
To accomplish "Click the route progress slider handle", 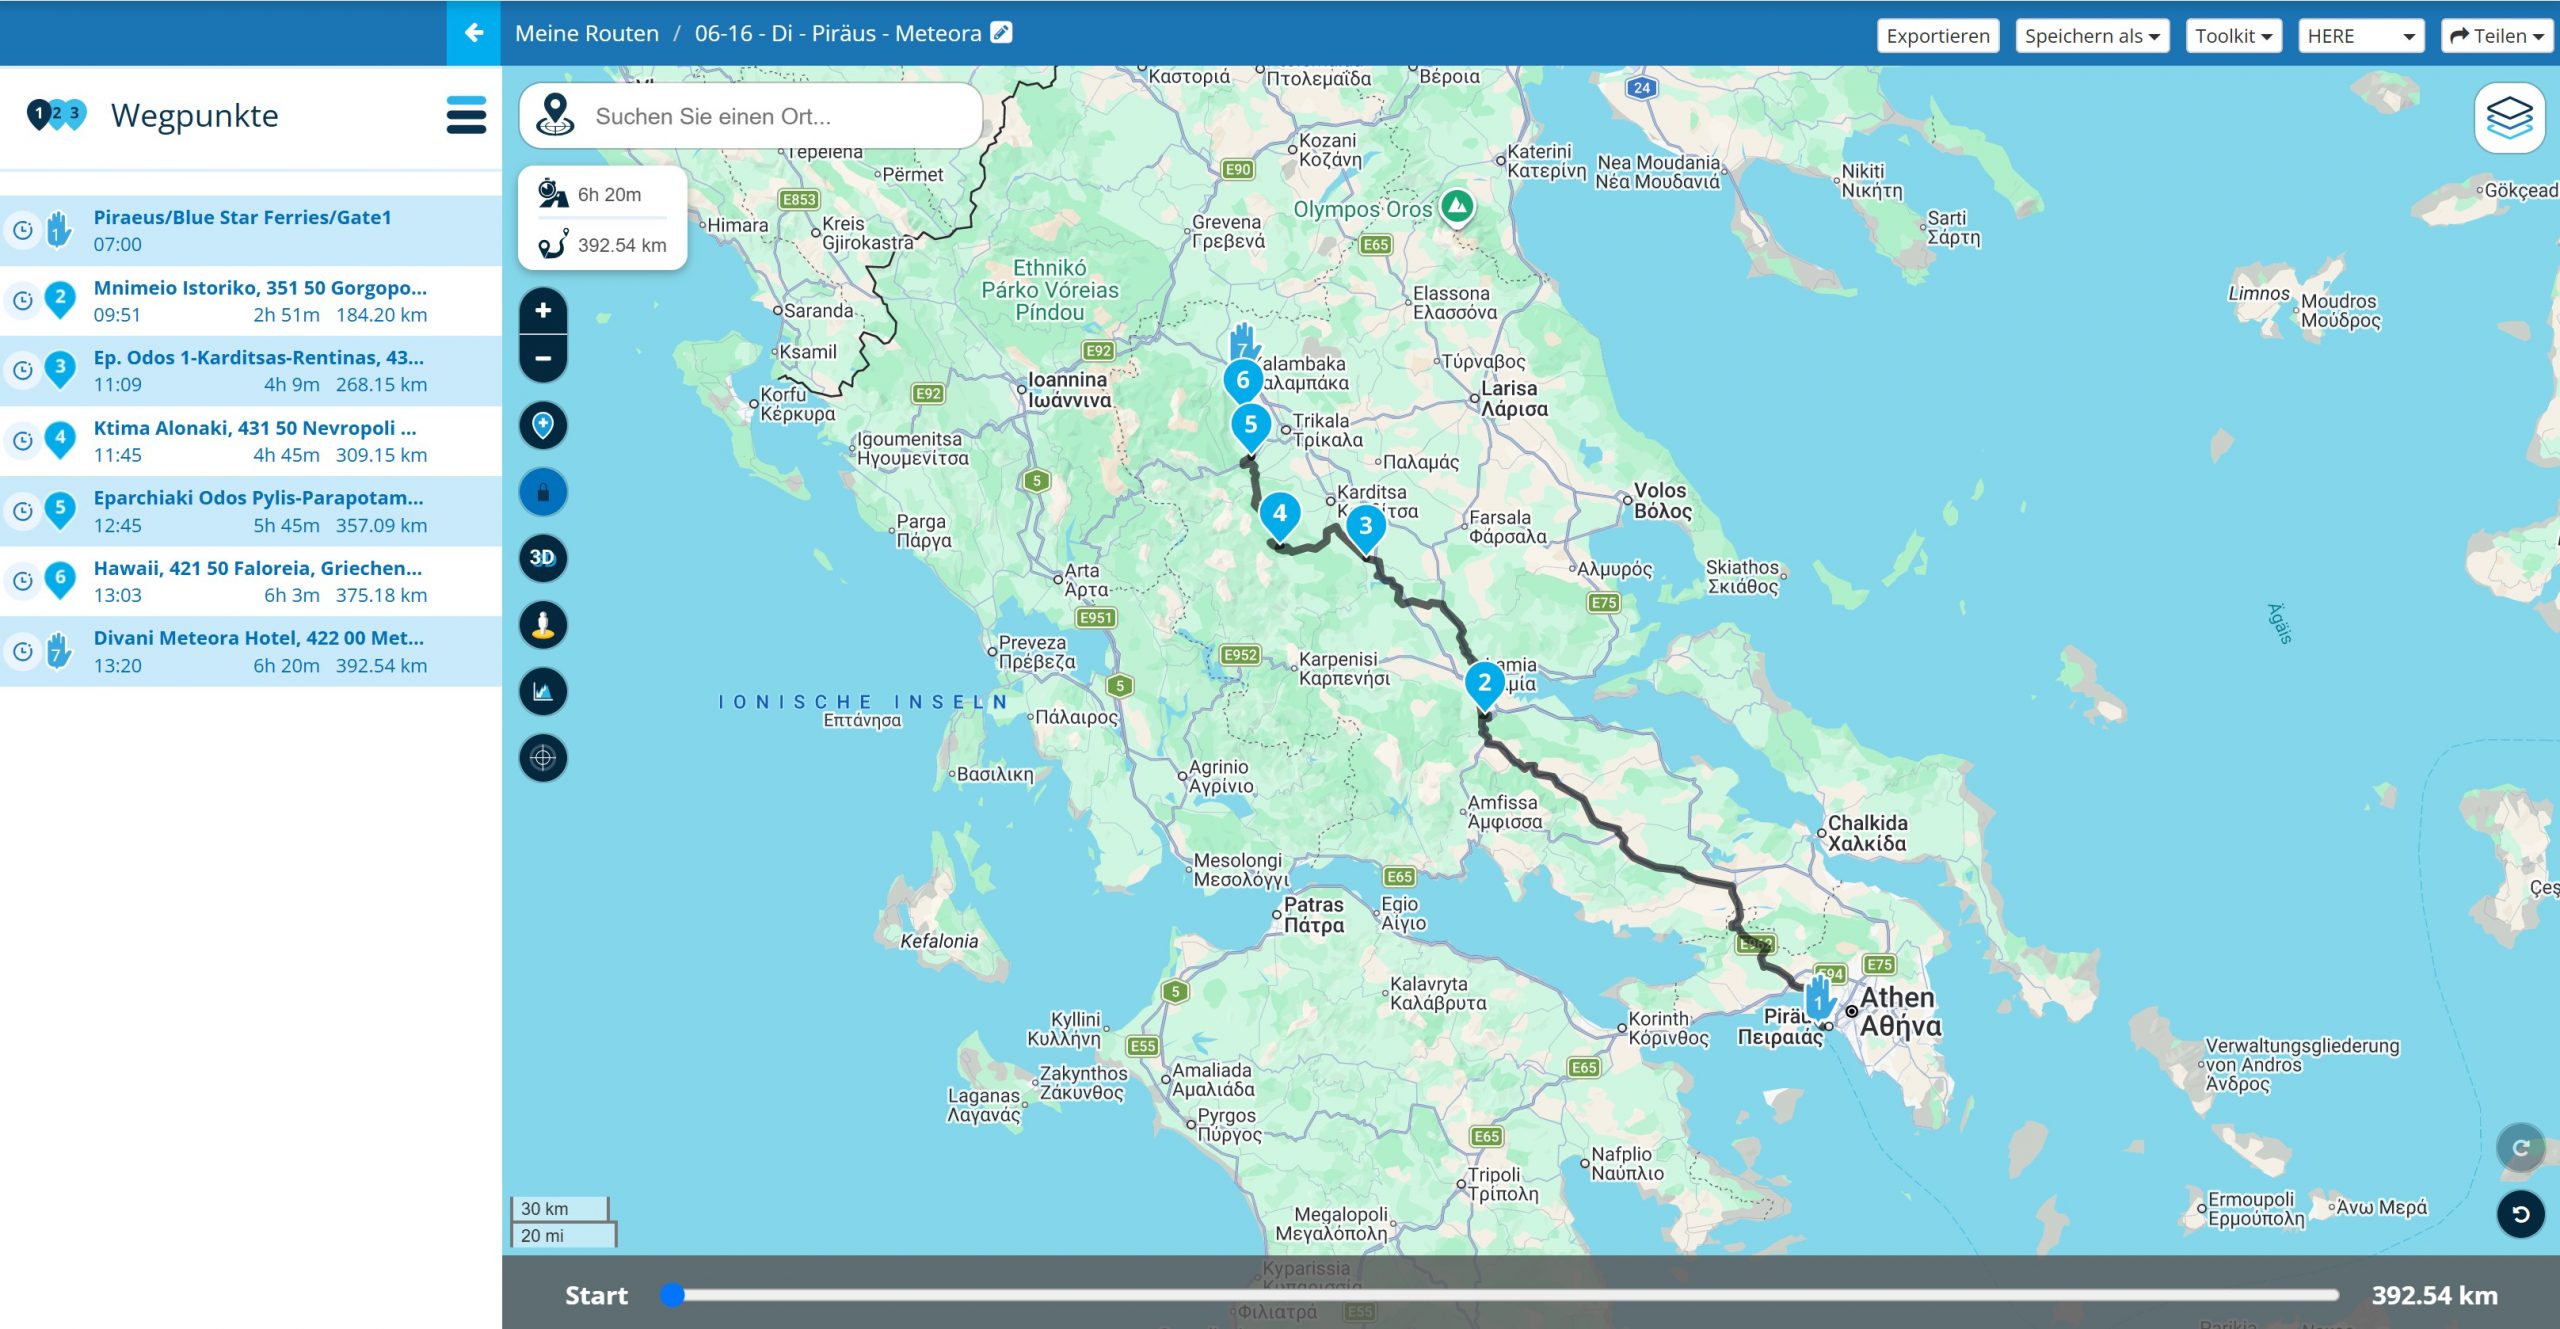I will click(673, 1295).
